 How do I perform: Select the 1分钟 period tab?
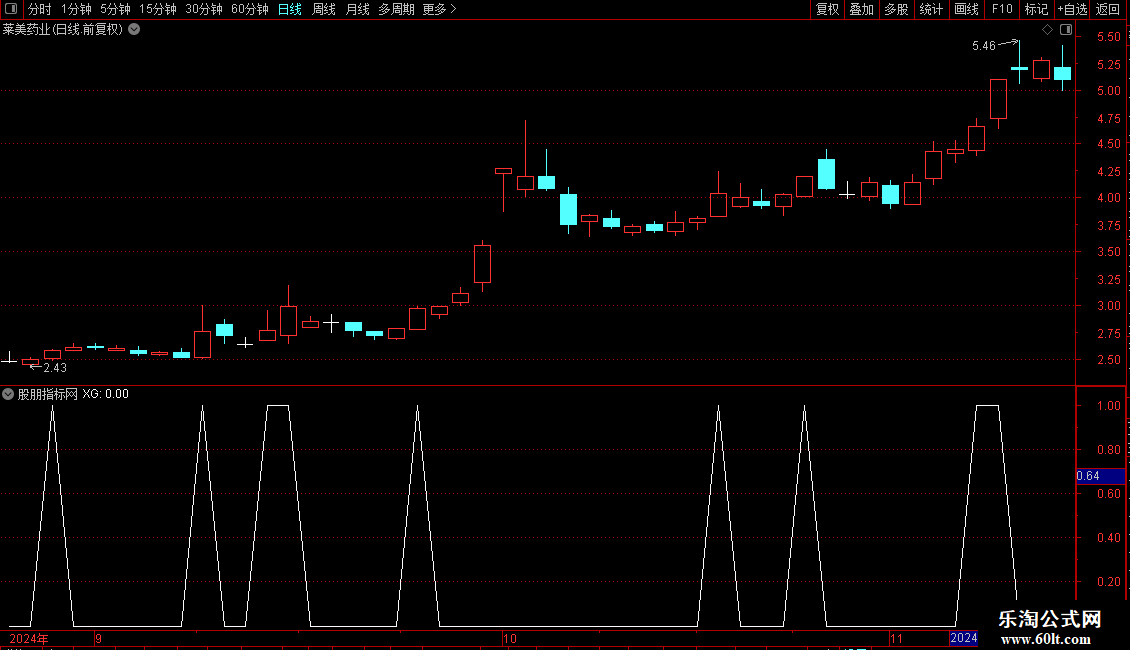click(x=76, y=9)
